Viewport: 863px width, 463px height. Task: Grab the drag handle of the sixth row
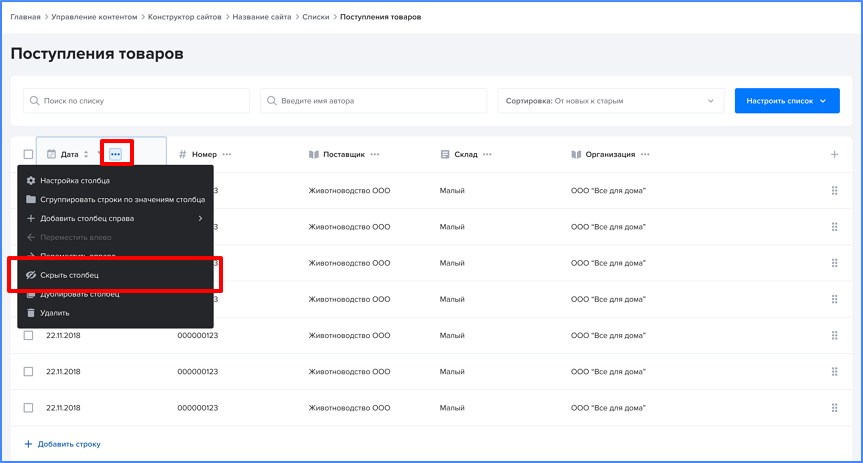pos(834,372)
